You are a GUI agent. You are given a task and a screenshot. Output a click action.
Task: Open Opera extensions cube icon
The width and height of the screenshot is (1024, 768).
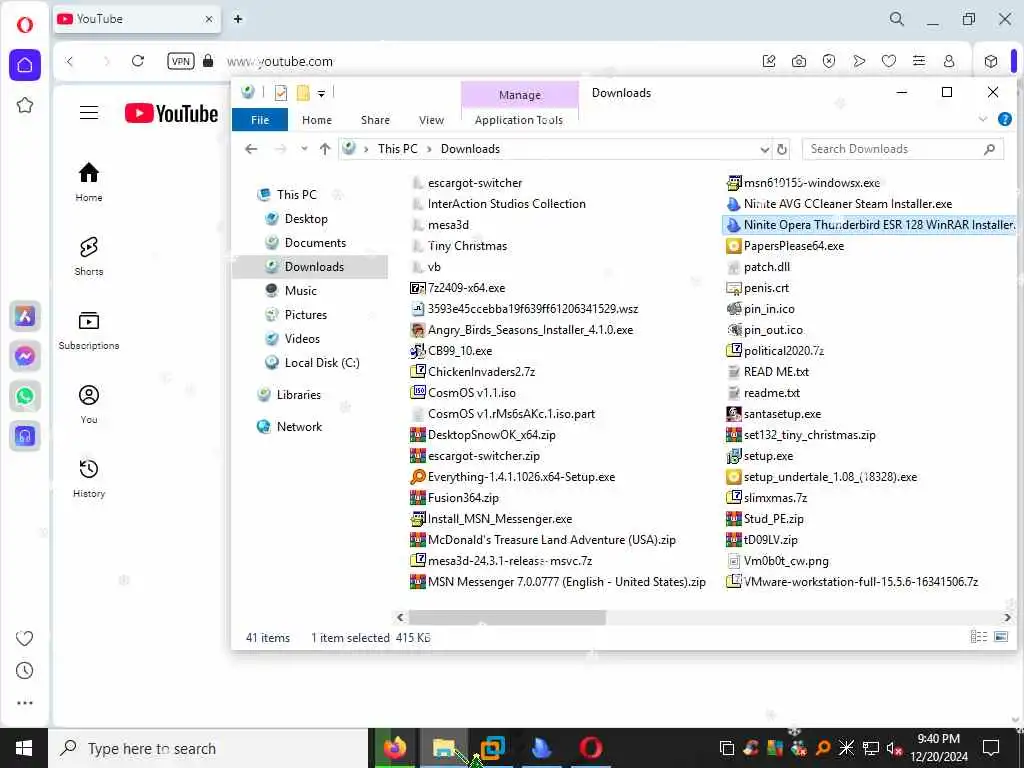click(x=991, y=61)
